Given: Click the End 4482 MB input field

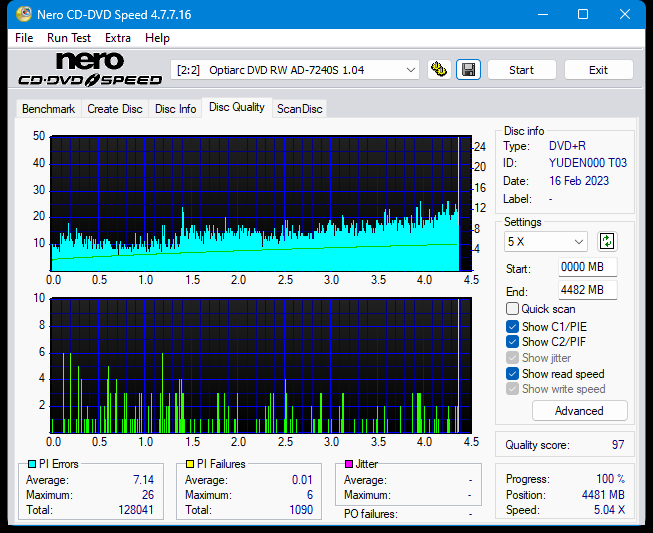Looking at the screenshot, I should point(588,290).
